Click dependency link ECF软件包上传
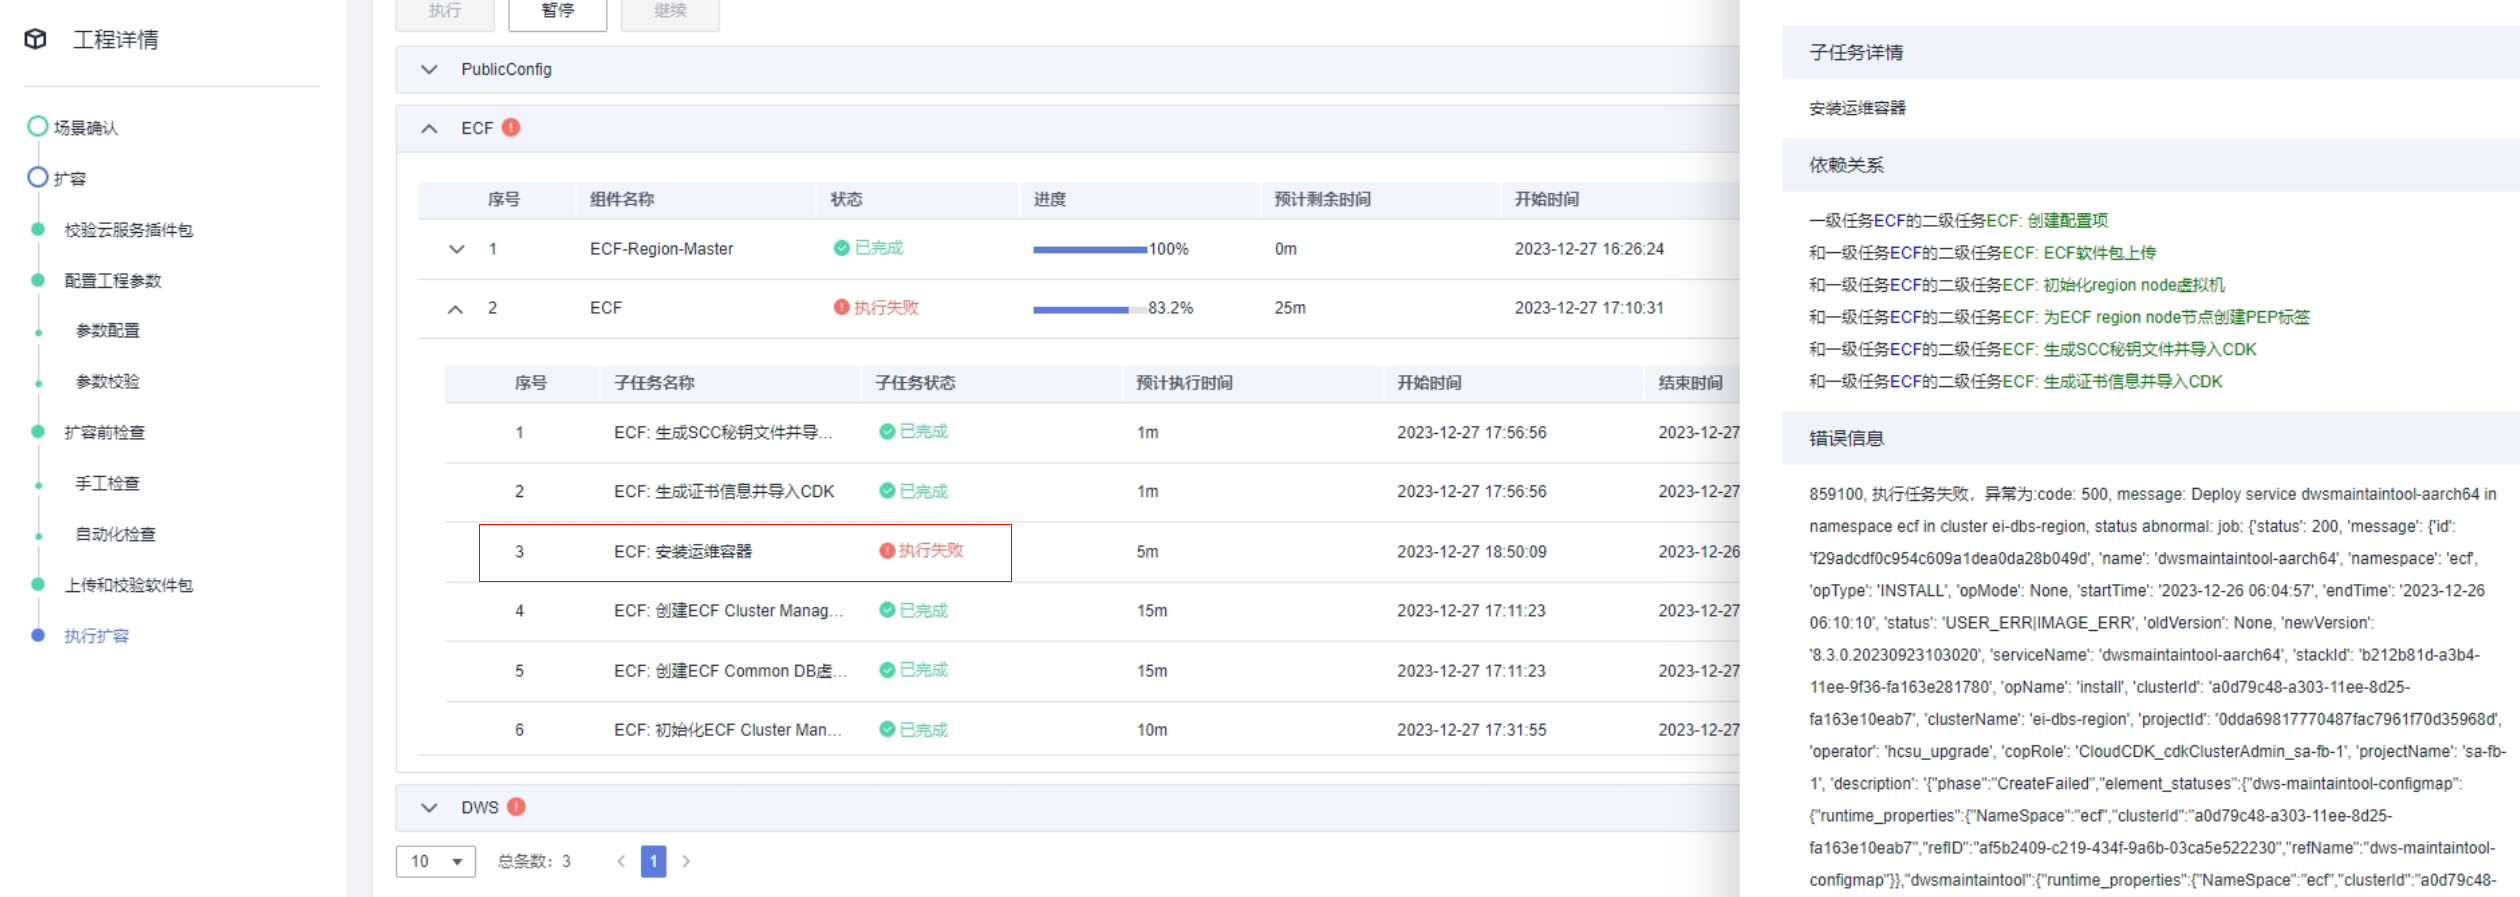The image size is (2520, 897). (2100, 253)
